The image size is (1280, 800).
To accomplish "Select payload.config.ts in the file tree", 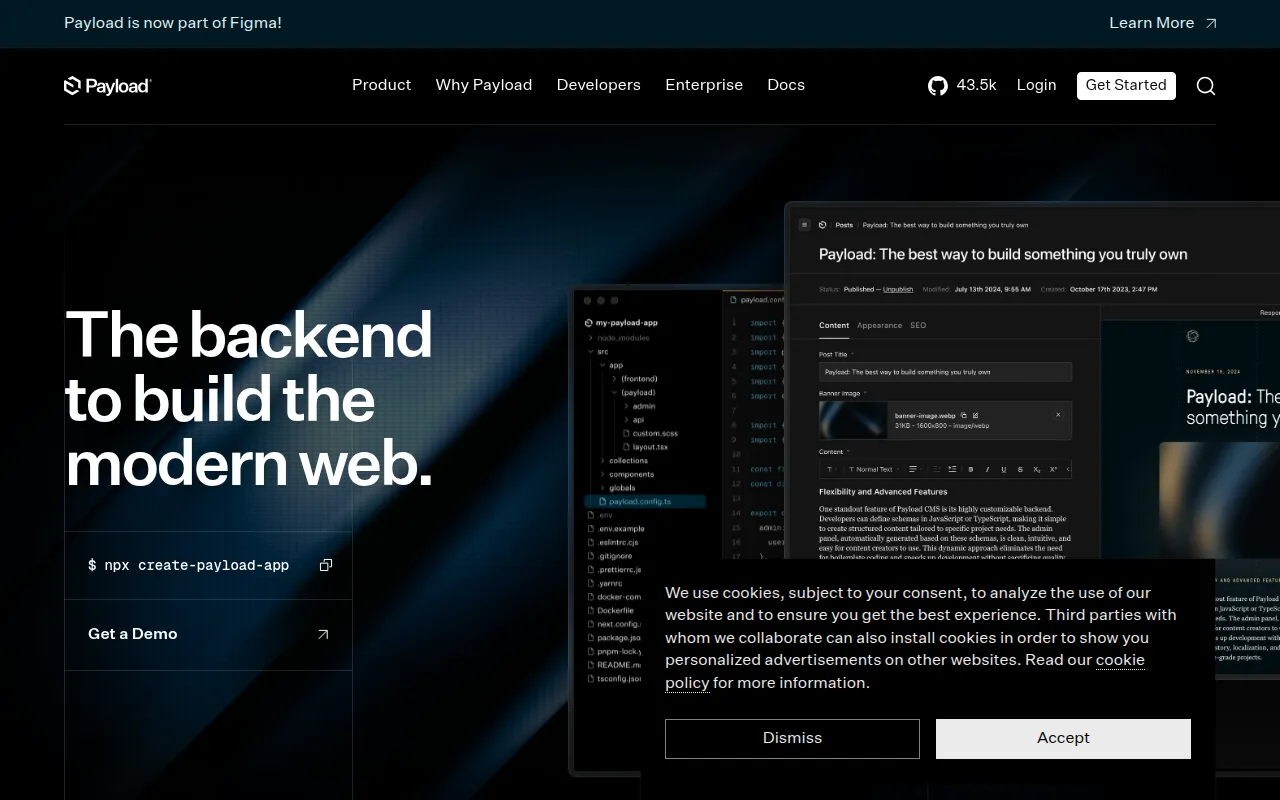I will tap(645, 501).
